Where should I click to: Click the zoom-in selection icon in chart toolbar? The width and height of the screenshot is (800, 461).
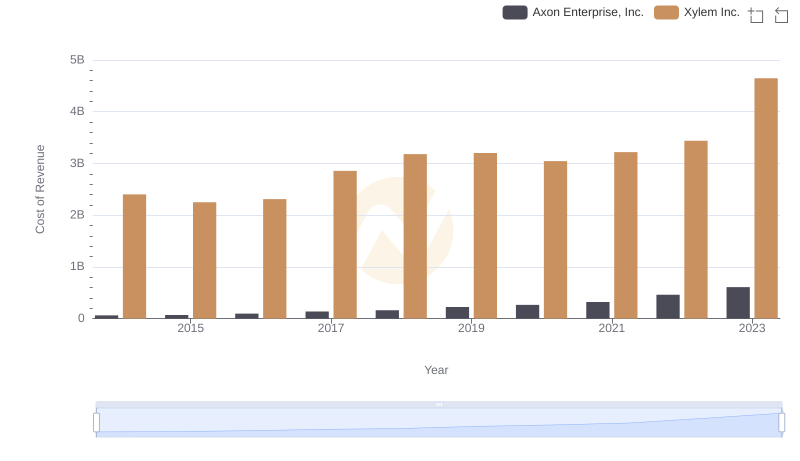(x=756, y=15)
